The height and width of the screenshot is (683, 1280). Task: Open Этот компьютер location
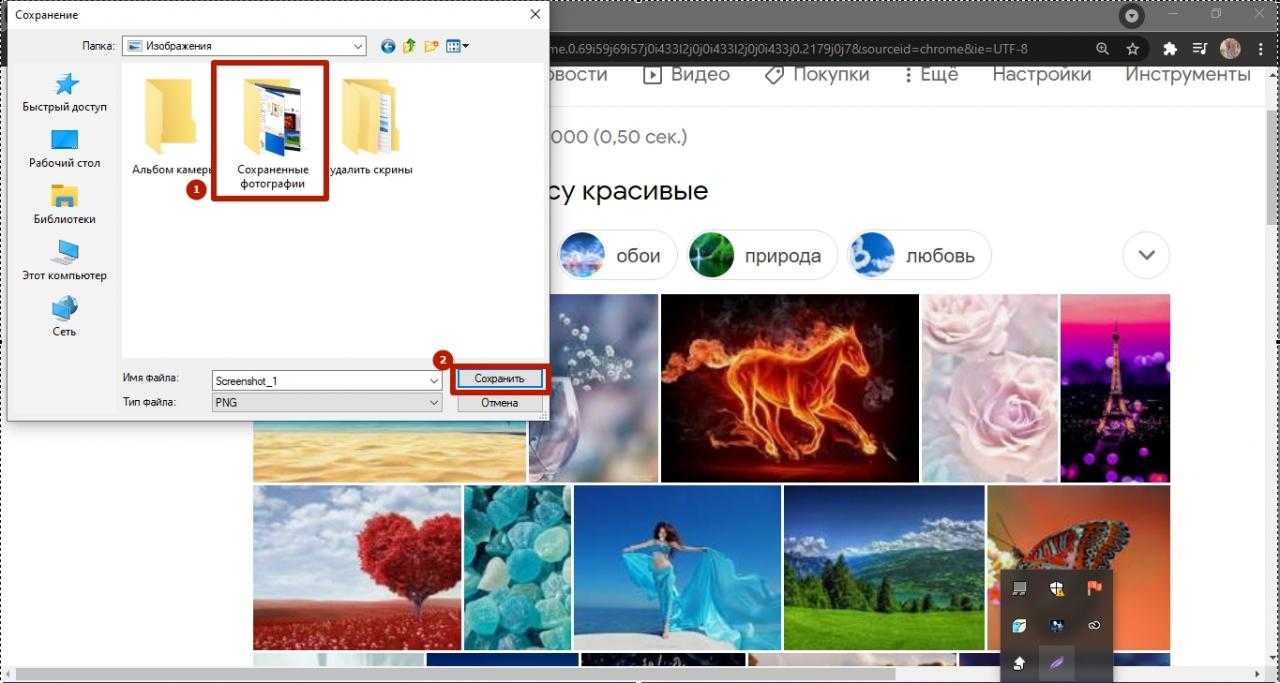pos(65,260)
